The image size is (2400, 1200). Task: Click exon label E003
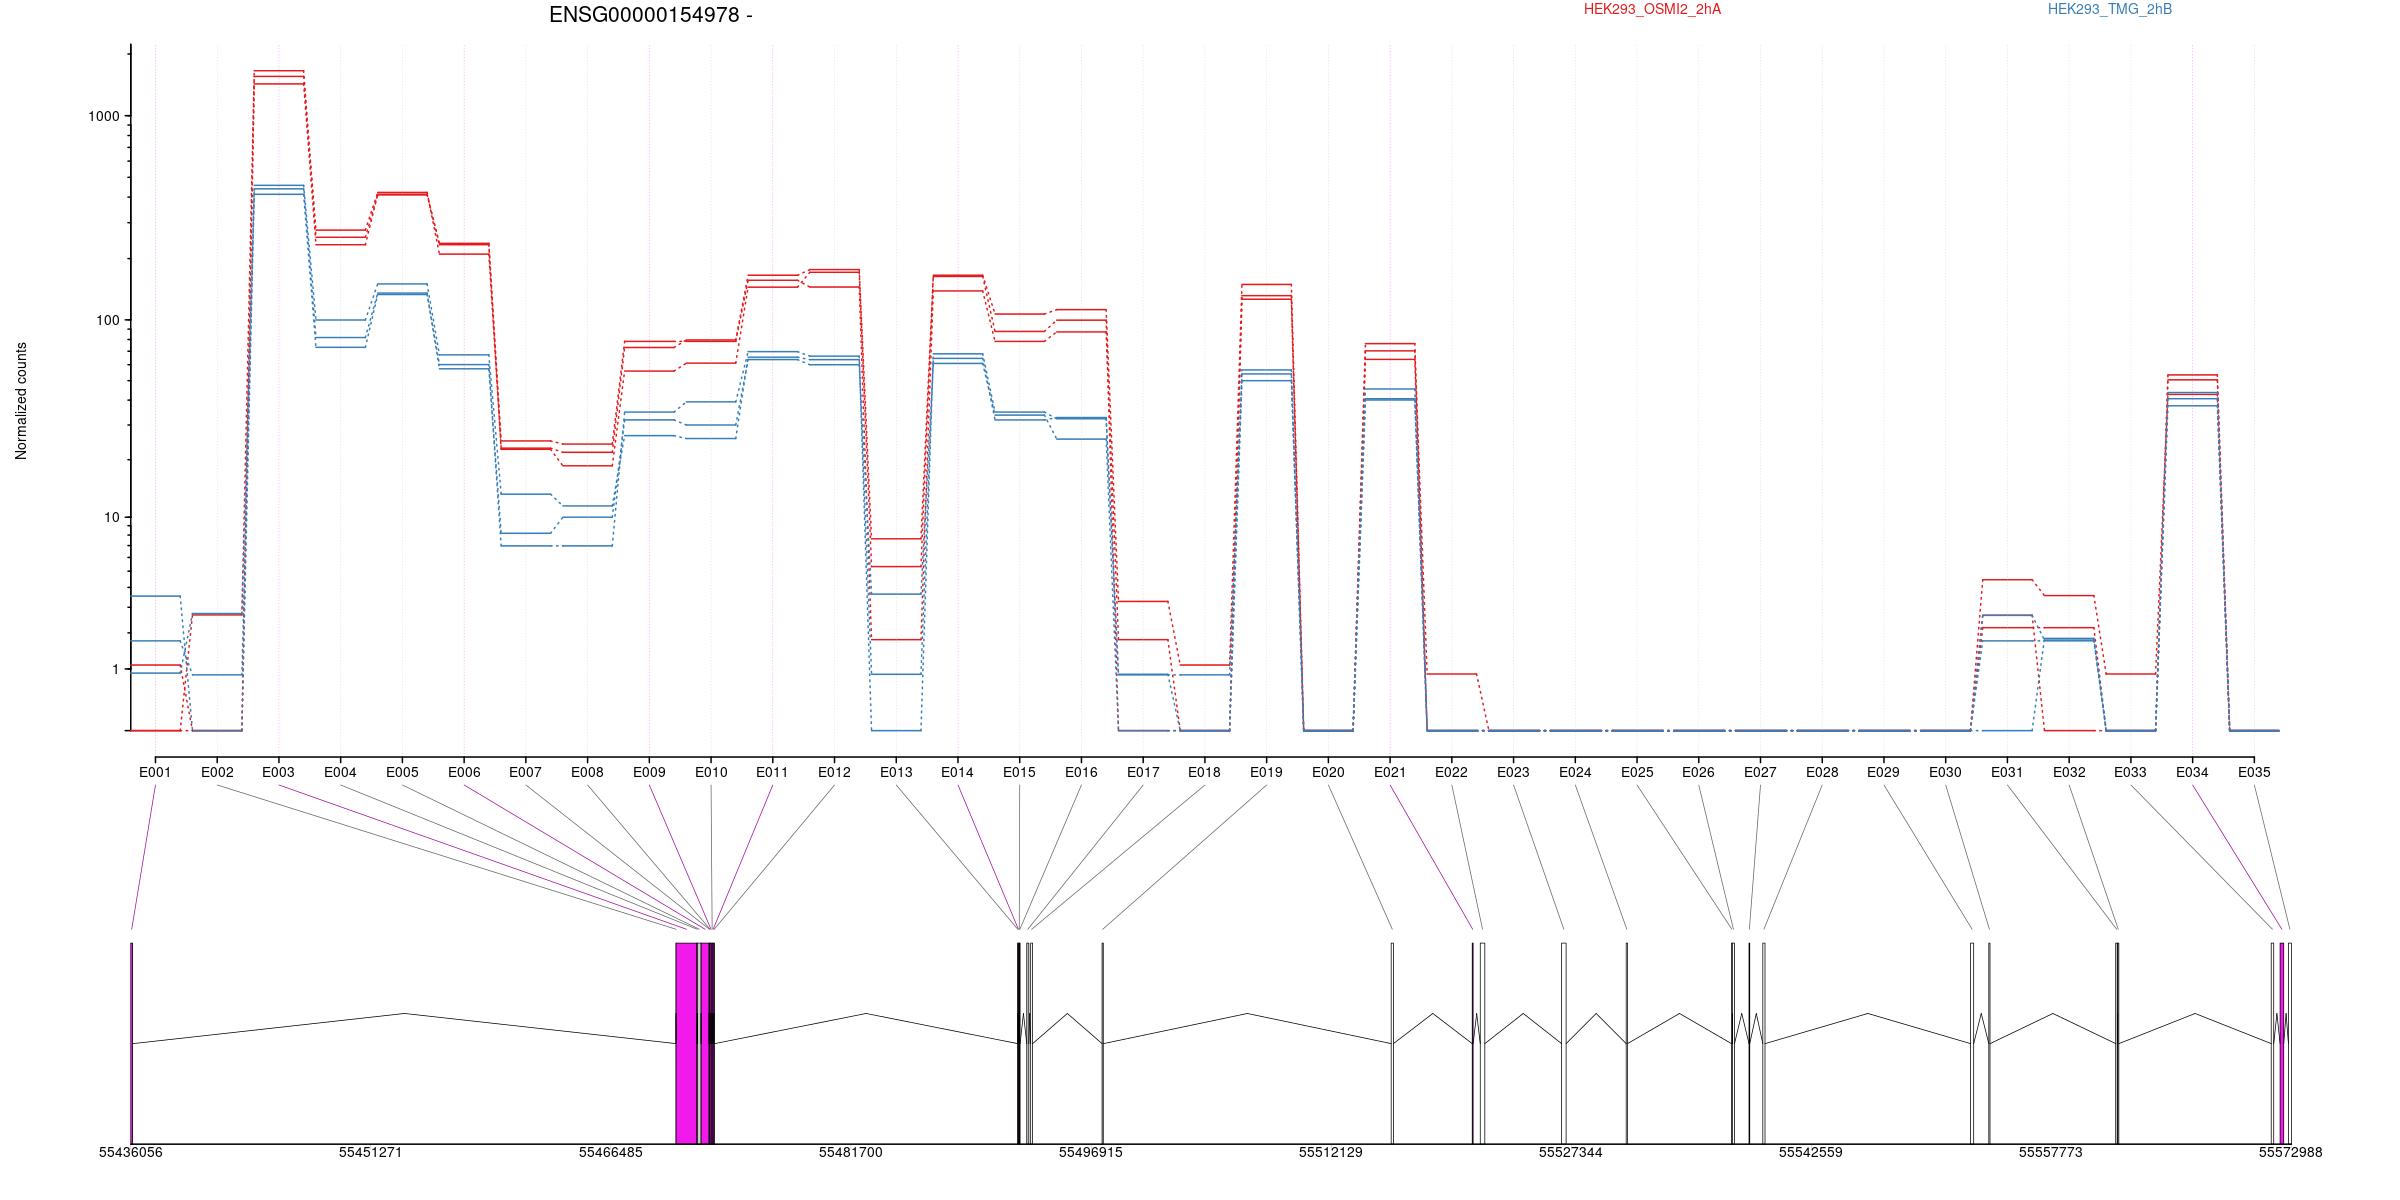(x=278, y=772)
